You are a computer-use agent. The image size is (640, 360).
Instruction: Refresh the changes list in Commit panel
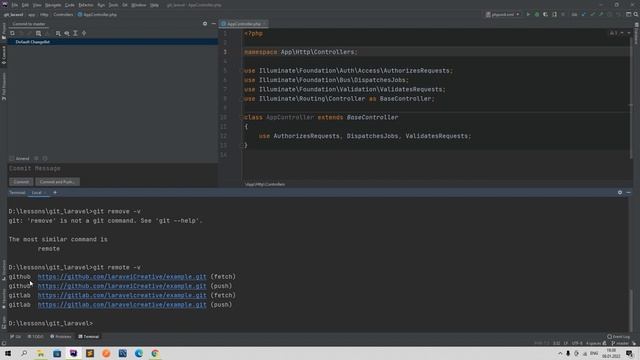click(x=12, y=33)
